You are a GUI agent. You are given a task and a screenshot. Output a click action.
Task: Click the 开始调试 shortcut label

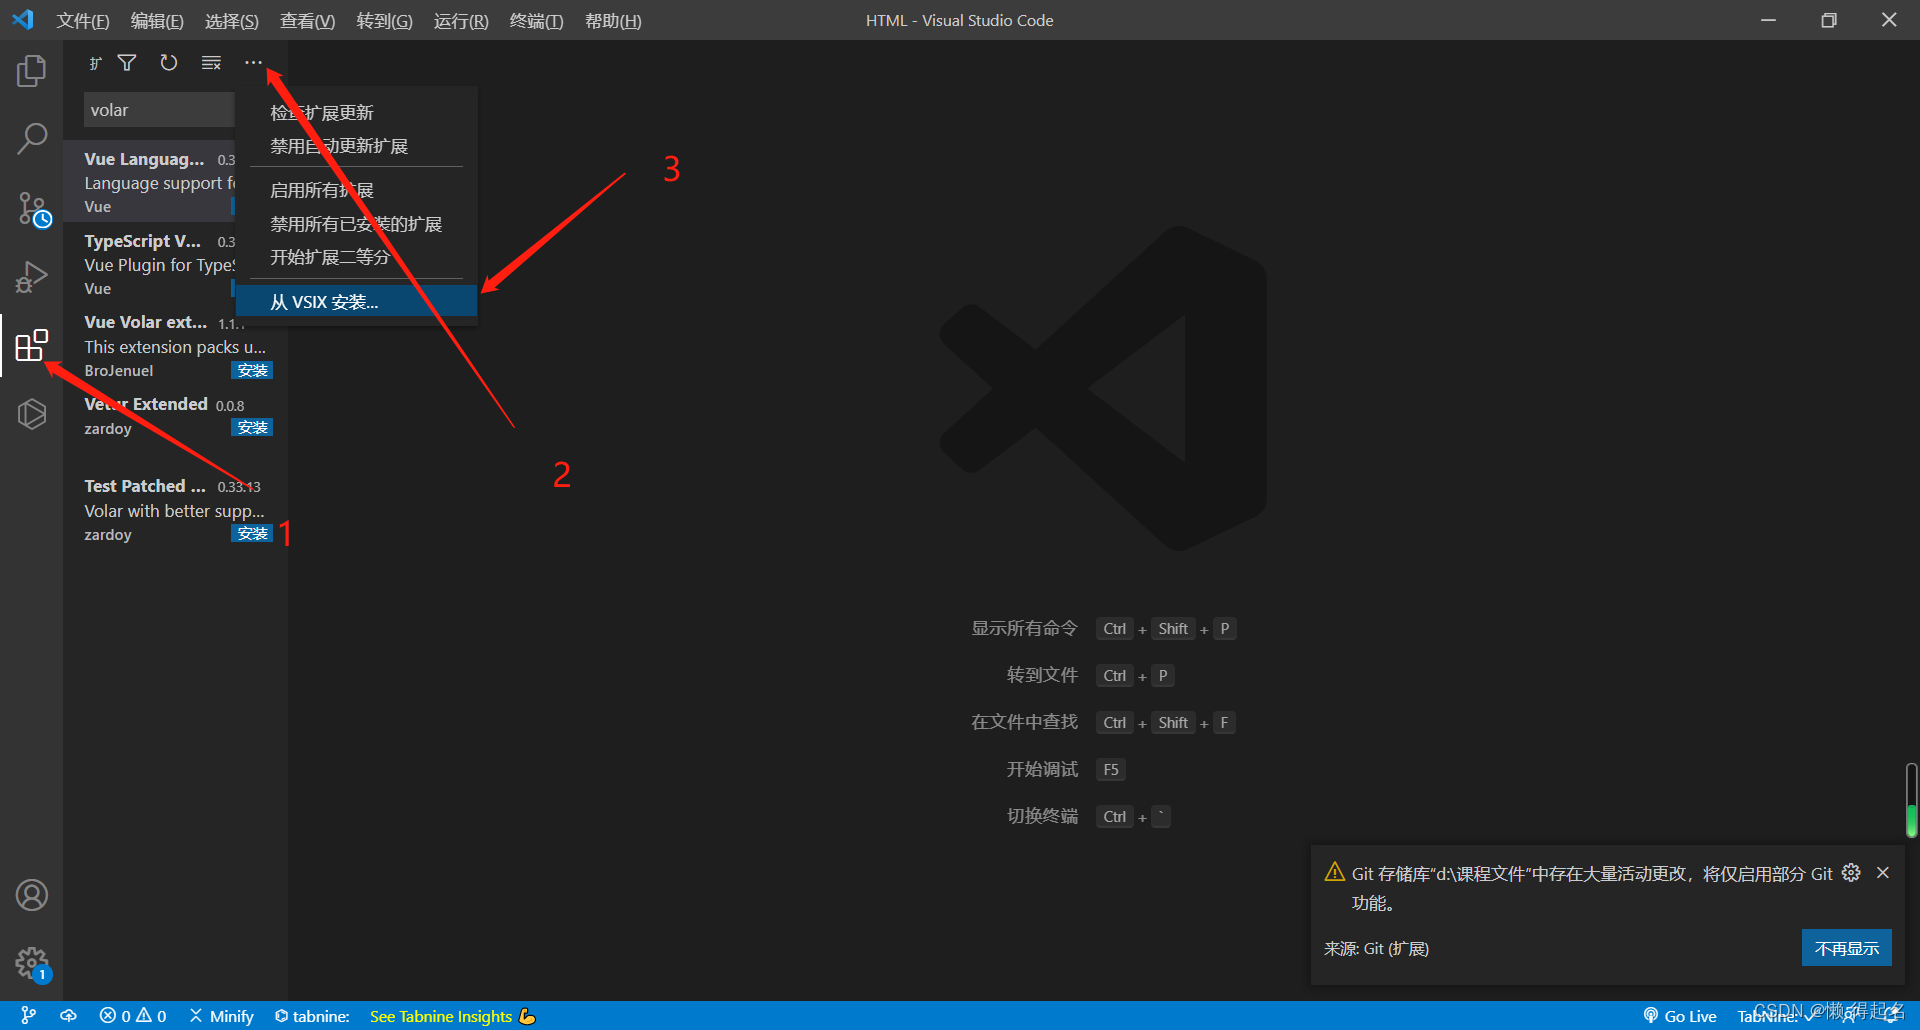pyautogui.click(x=1042, y=769)
